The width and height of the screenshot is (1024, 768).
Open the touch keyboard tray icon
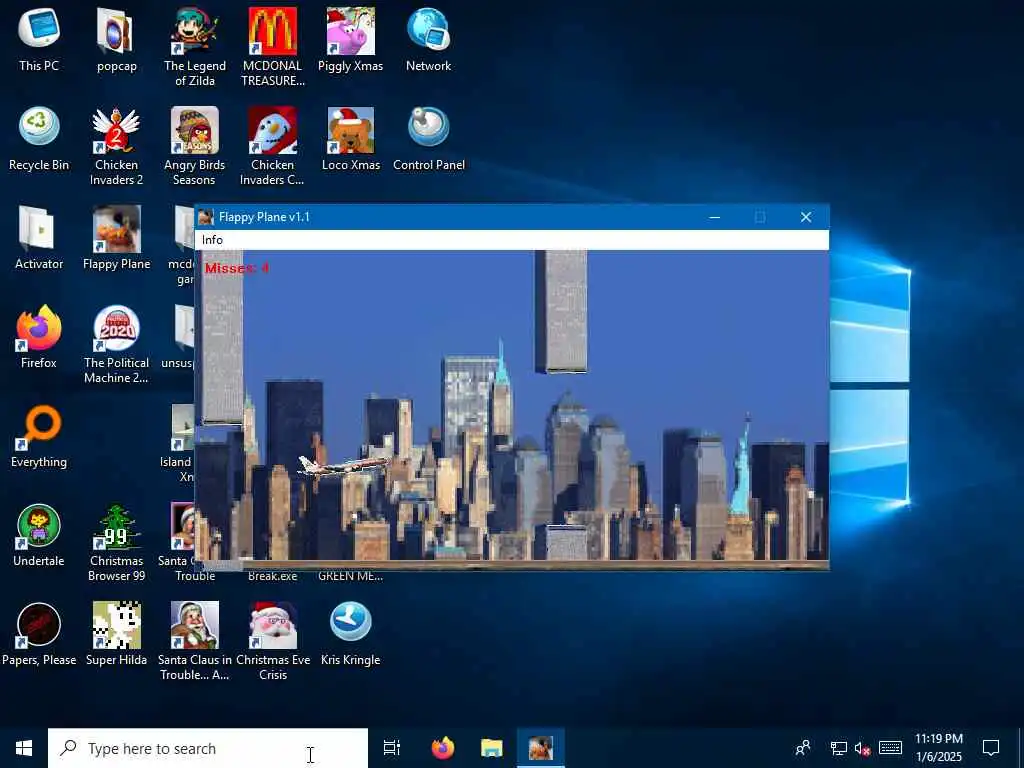click(890, 748)
